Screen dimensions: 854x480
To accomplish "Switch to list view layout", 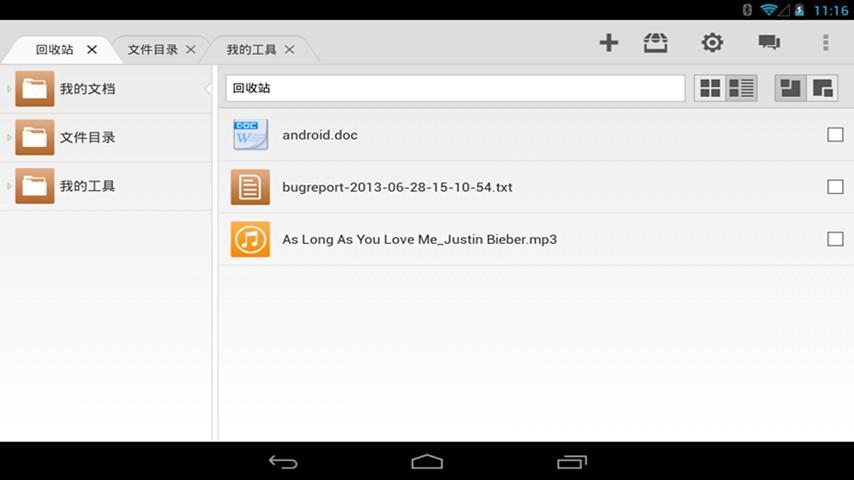I will pyautogui.click(x=741, y=88).
